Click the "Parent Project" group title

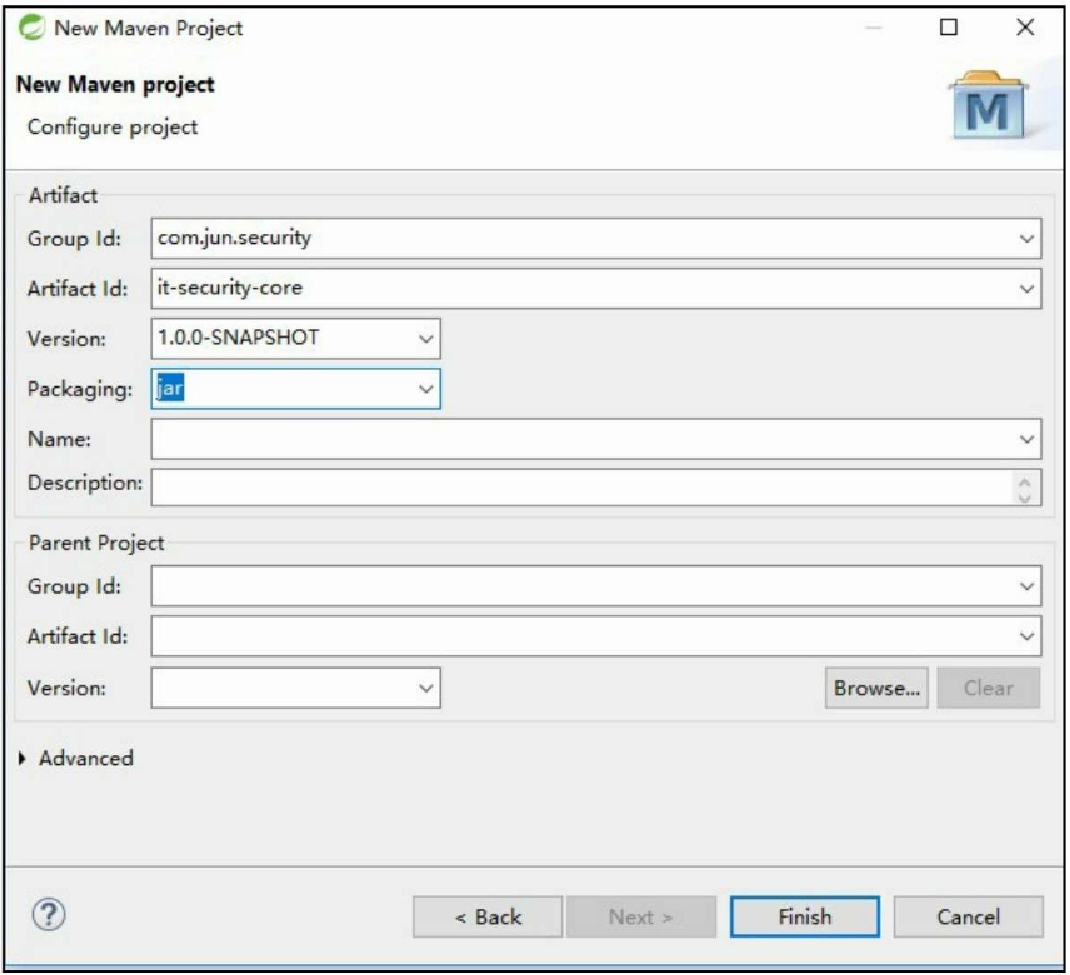pyautogui.click(x=96, y=543)
